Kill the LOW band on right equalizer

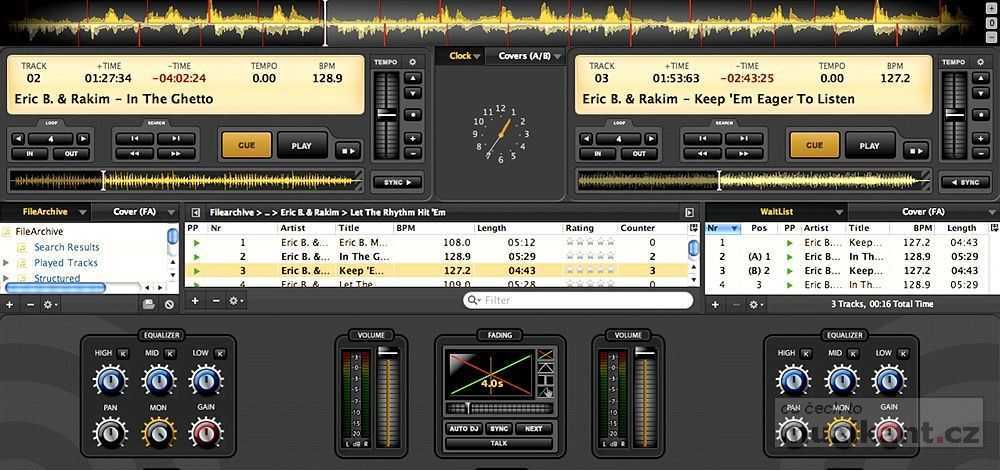pos(902,353)
